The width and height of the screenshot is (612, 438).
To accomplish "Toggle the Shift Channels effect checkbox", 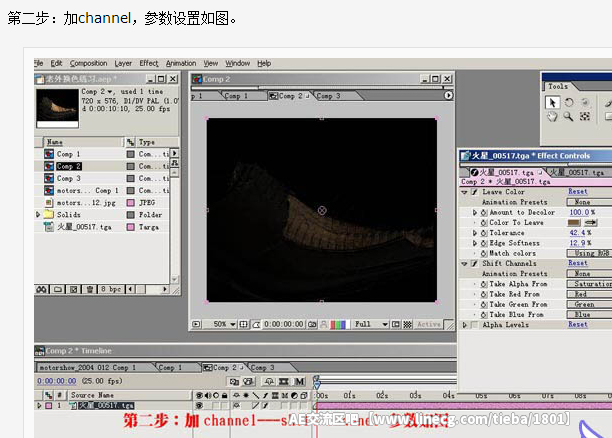I will pos(474,264).
